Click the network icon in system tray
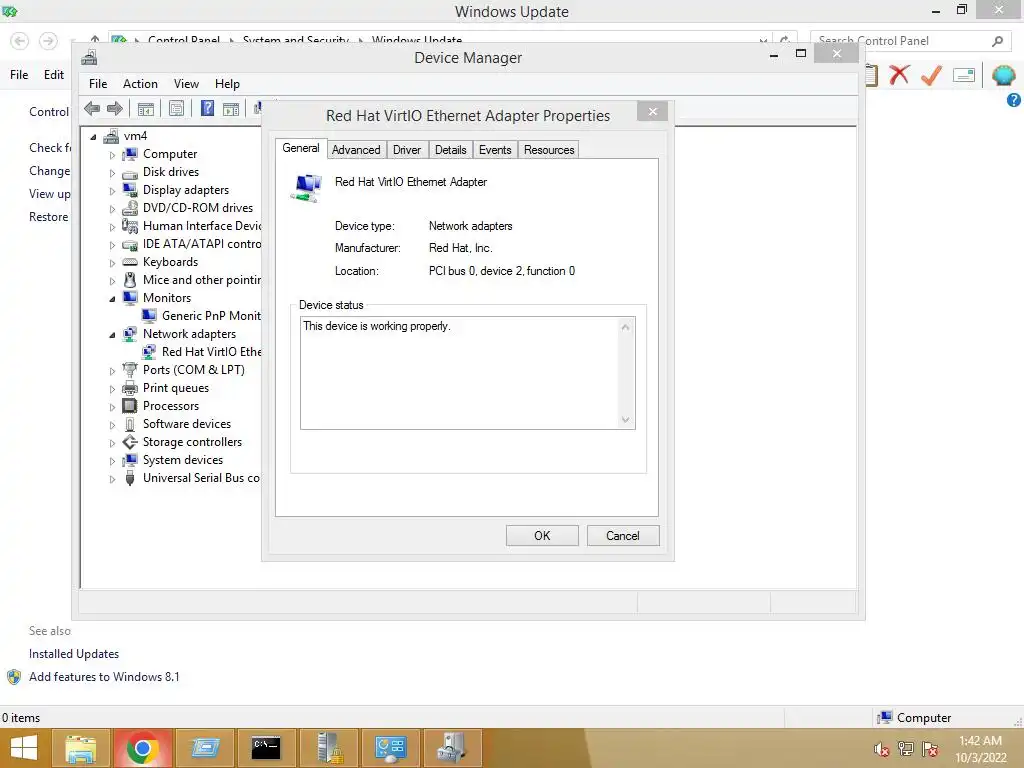 pyautogui.click(x=906, y=749)
